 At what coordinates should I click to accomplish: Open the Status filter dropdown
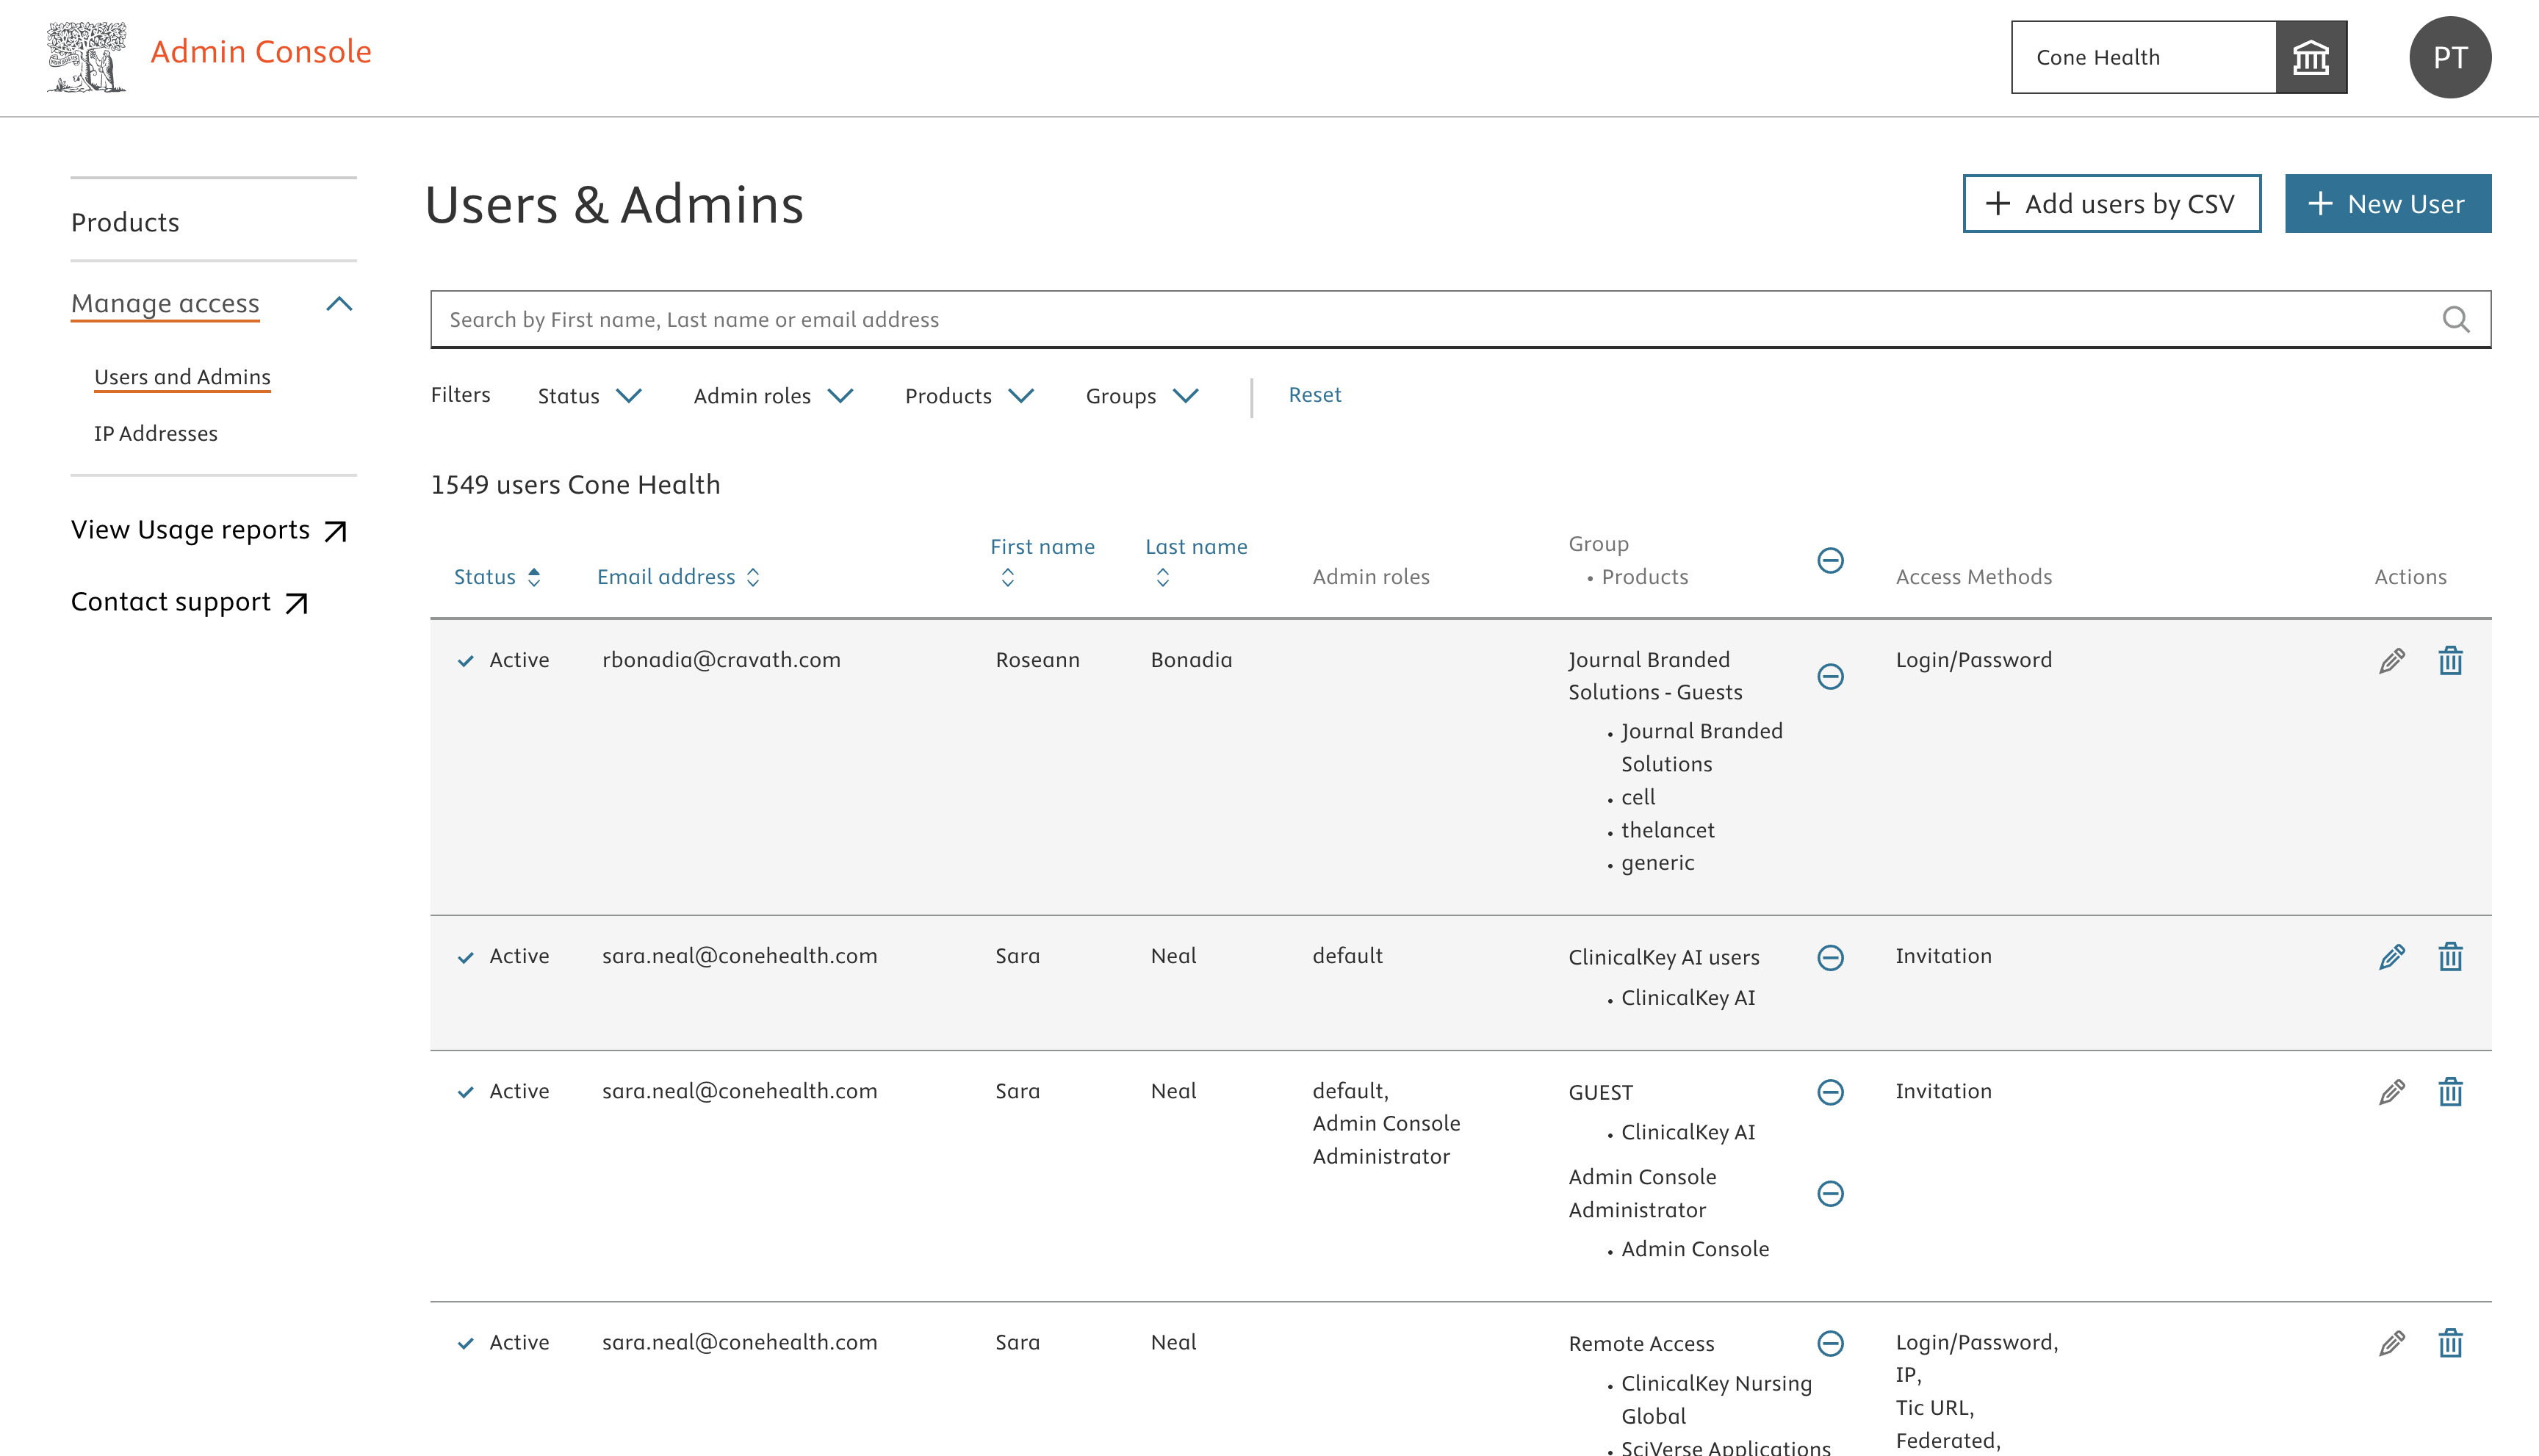tap(589, 396)
